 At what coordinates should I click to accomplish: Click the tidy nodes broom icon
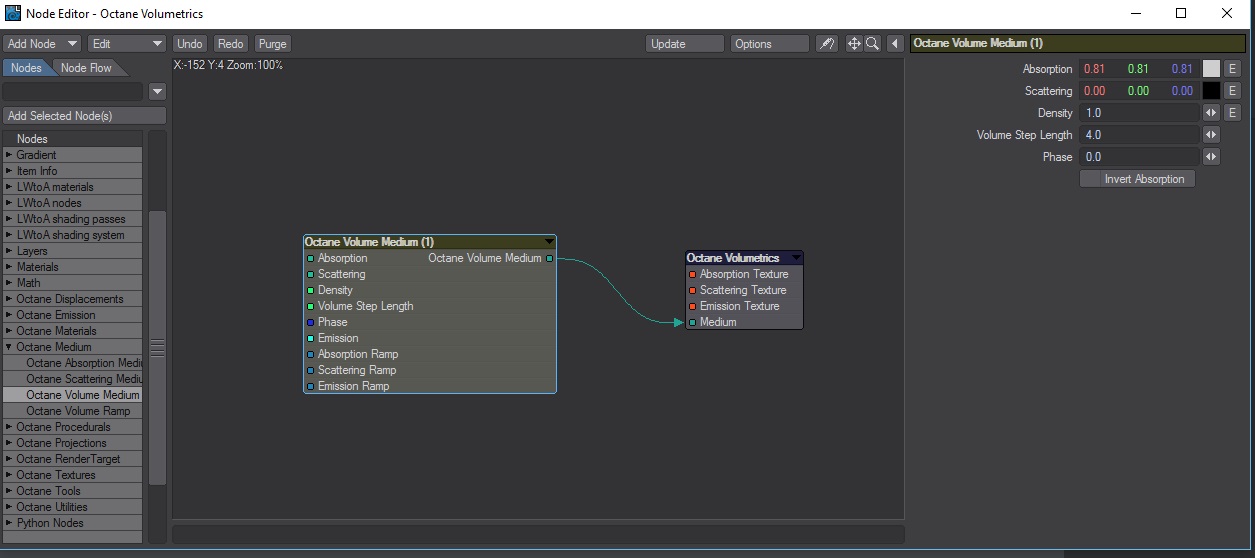826,44
